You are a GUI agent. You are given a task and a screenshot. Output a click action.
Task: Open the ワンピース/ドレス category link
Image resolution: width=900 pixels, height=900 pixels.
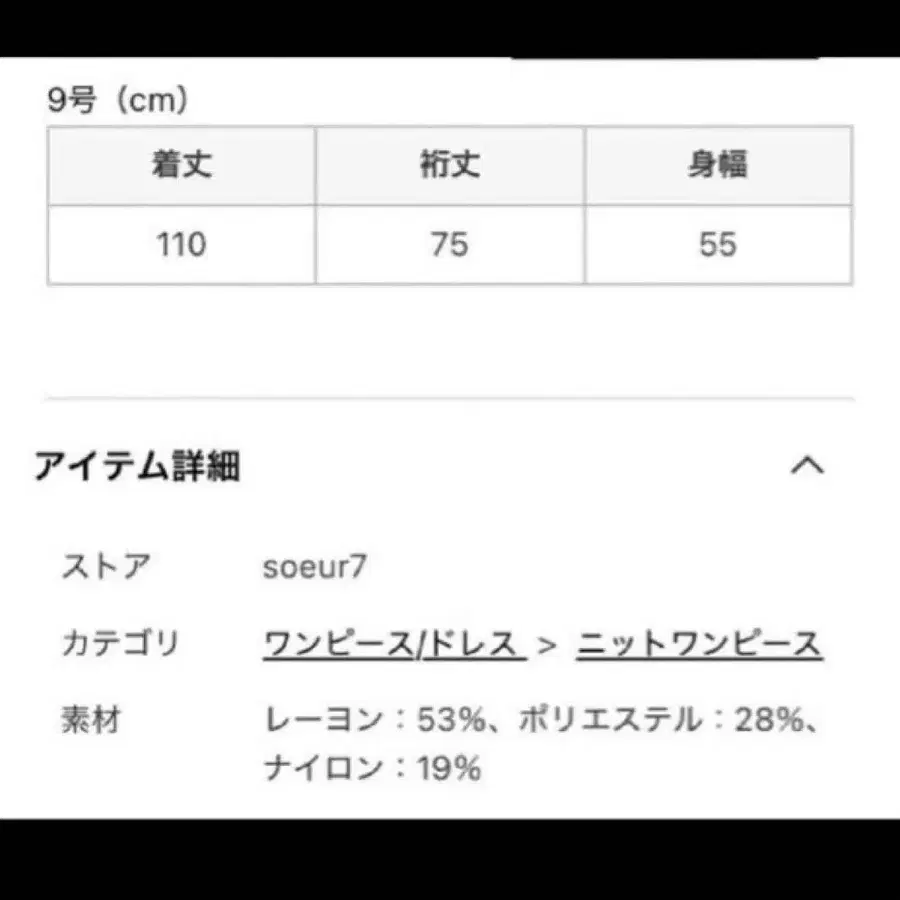[390, 643]
